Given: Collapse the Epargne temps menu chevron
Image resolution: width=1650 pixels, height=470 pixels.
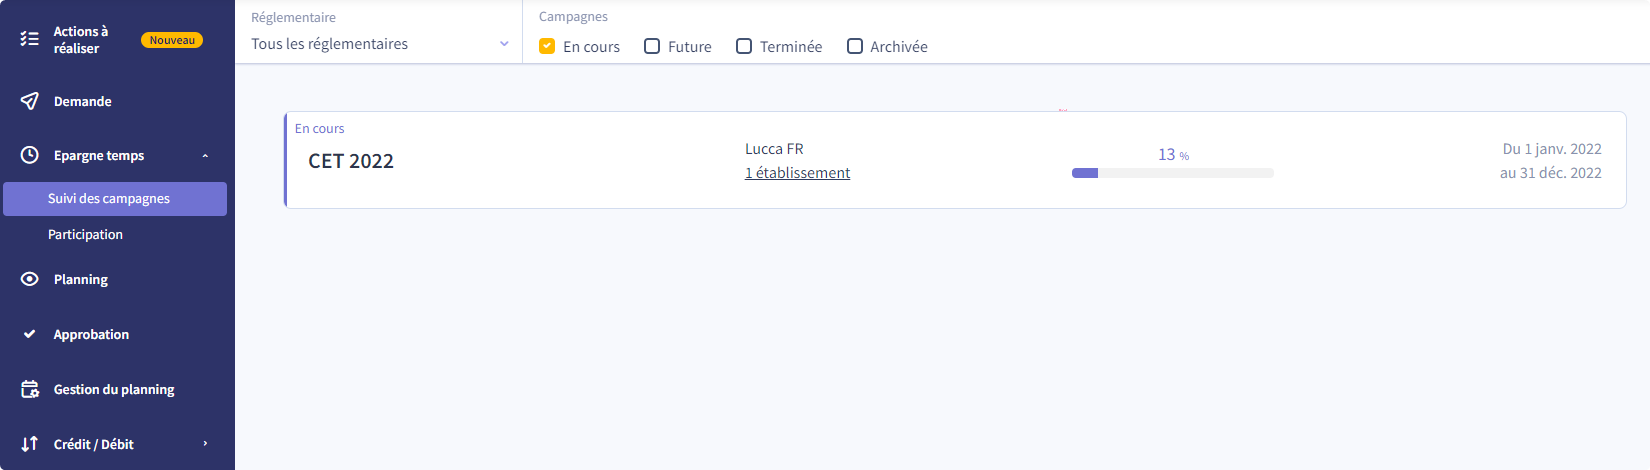Looking at the screenshot, I should [205, 156].
